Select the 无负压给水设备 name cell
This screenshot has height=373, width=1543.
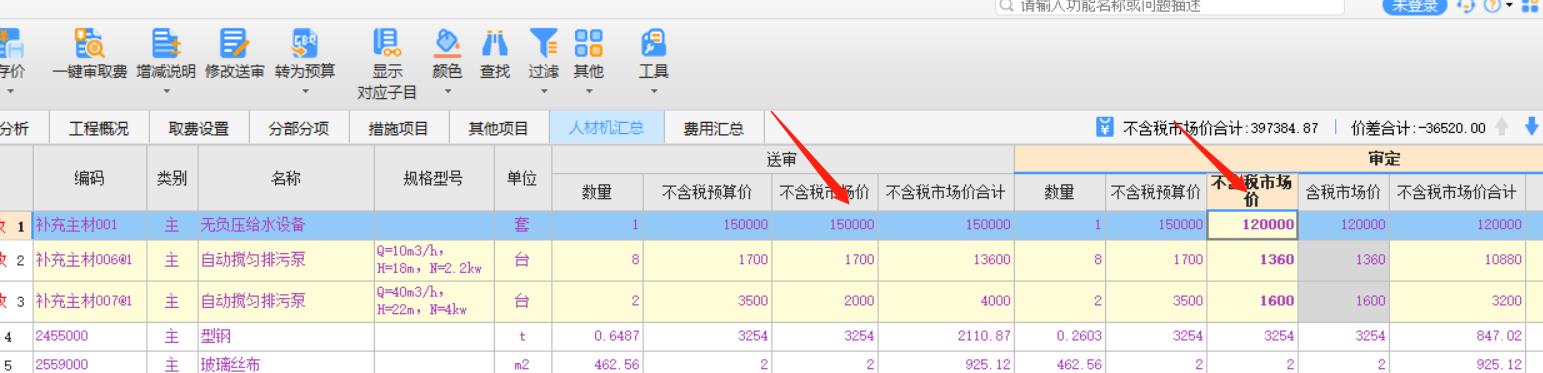[x=285, y=225]
